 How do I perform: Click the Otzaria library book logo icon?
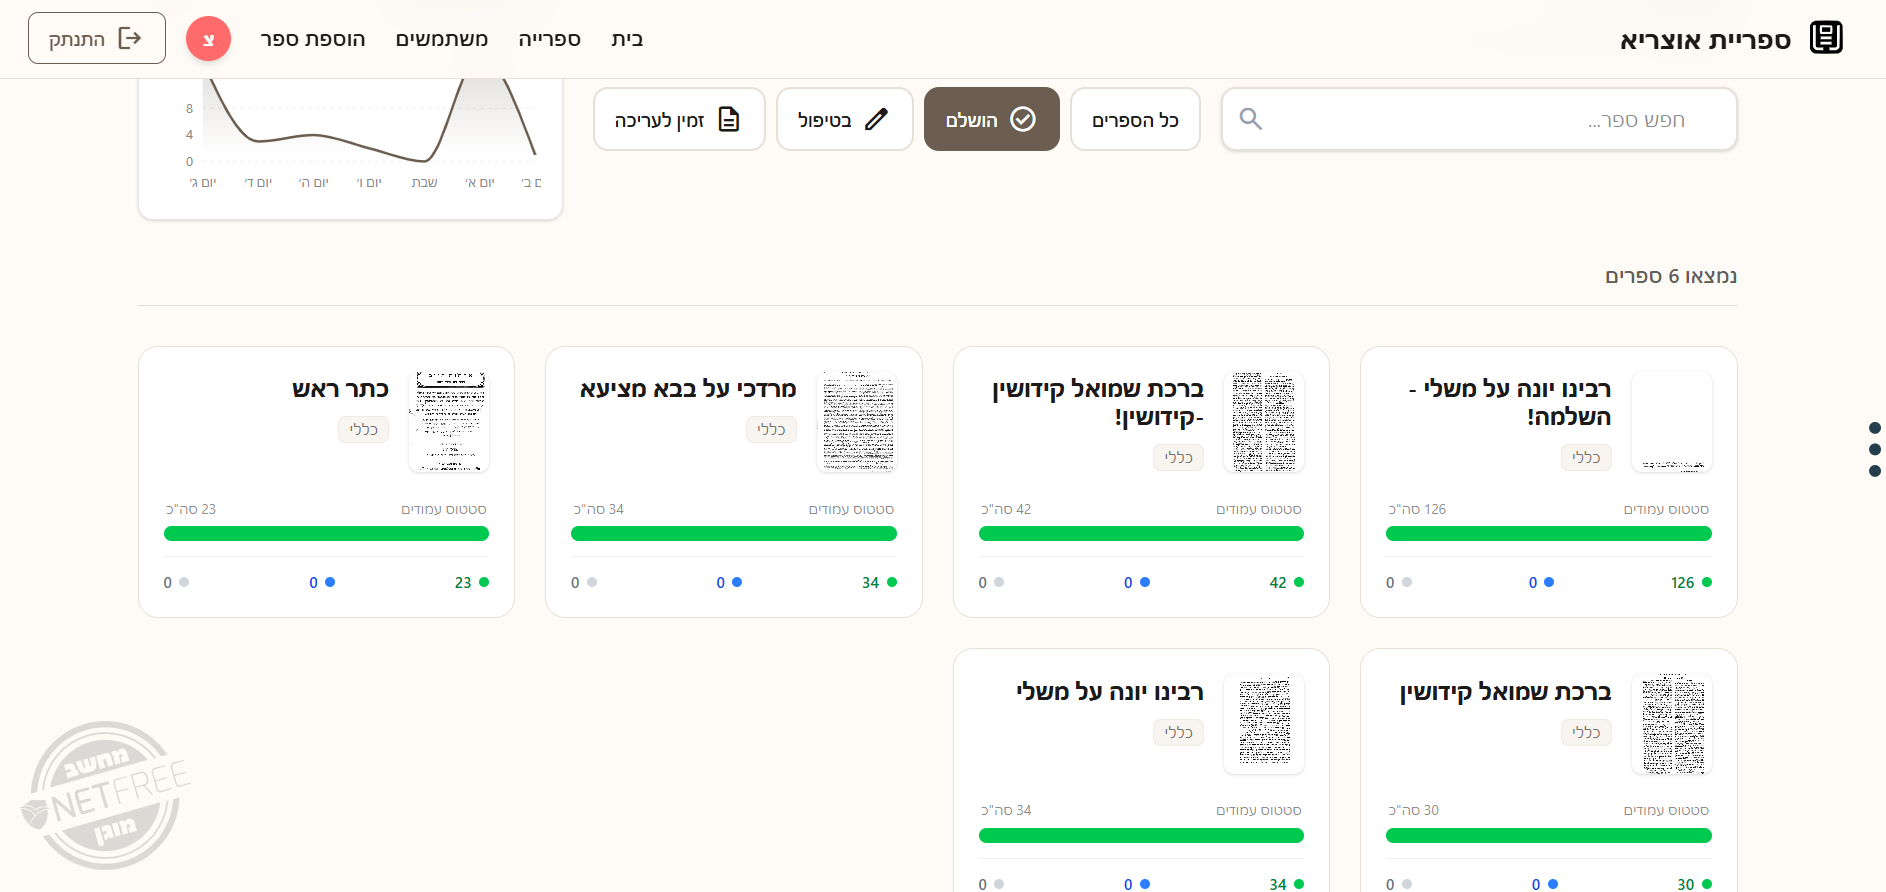tap(1825, 38)
